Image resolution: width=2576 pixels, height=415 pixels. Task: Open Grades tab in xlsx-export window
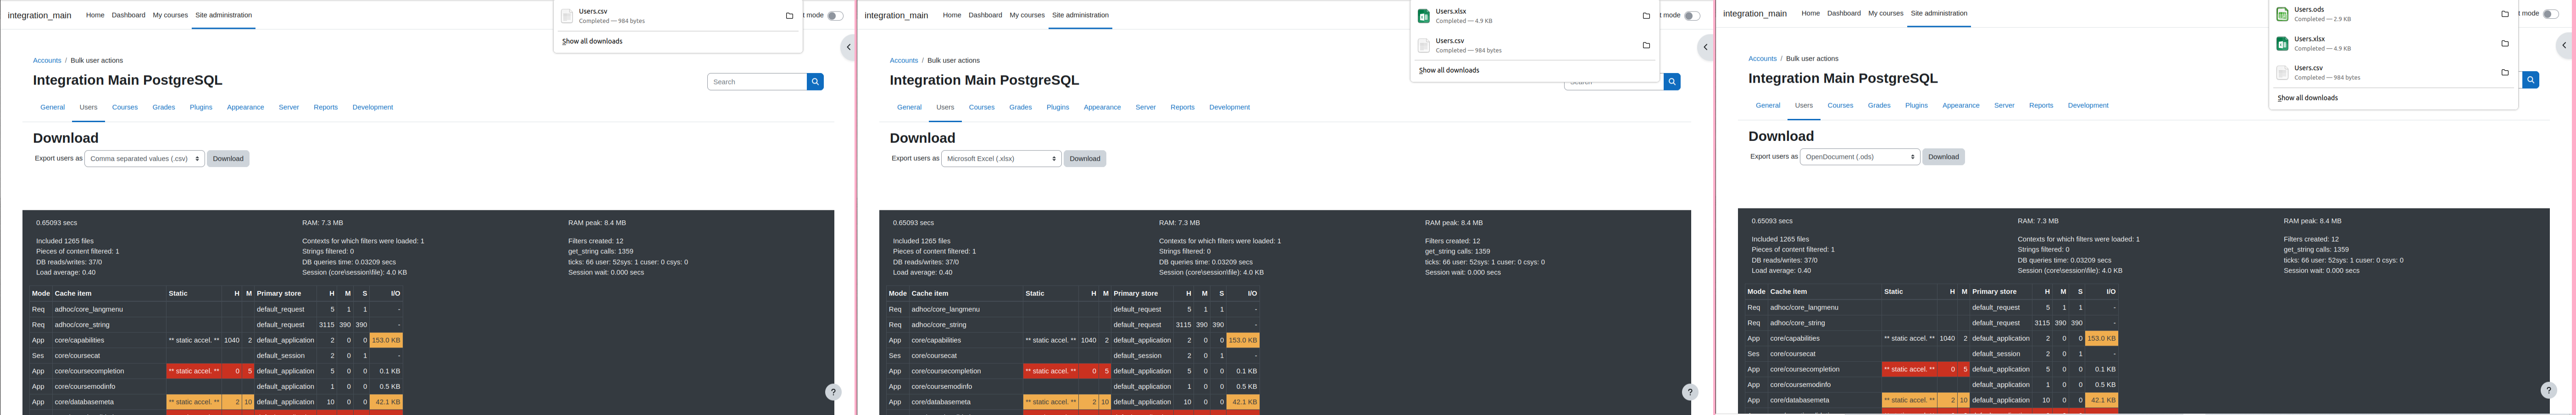1021,107
